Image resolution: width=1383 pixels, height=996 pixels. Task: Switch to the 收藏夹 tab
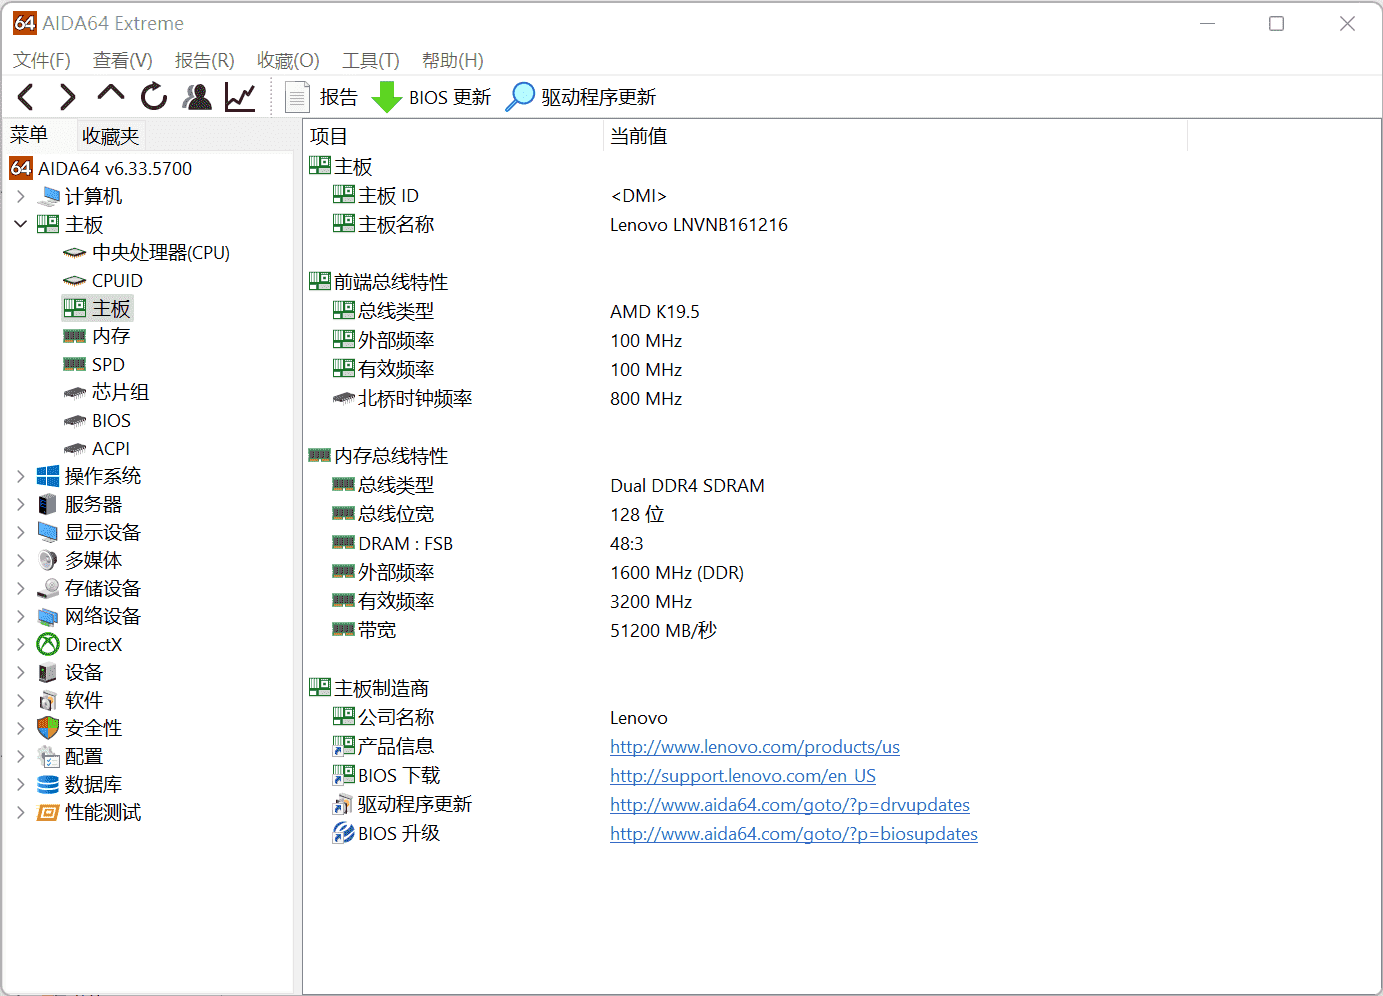click(111, 135)
